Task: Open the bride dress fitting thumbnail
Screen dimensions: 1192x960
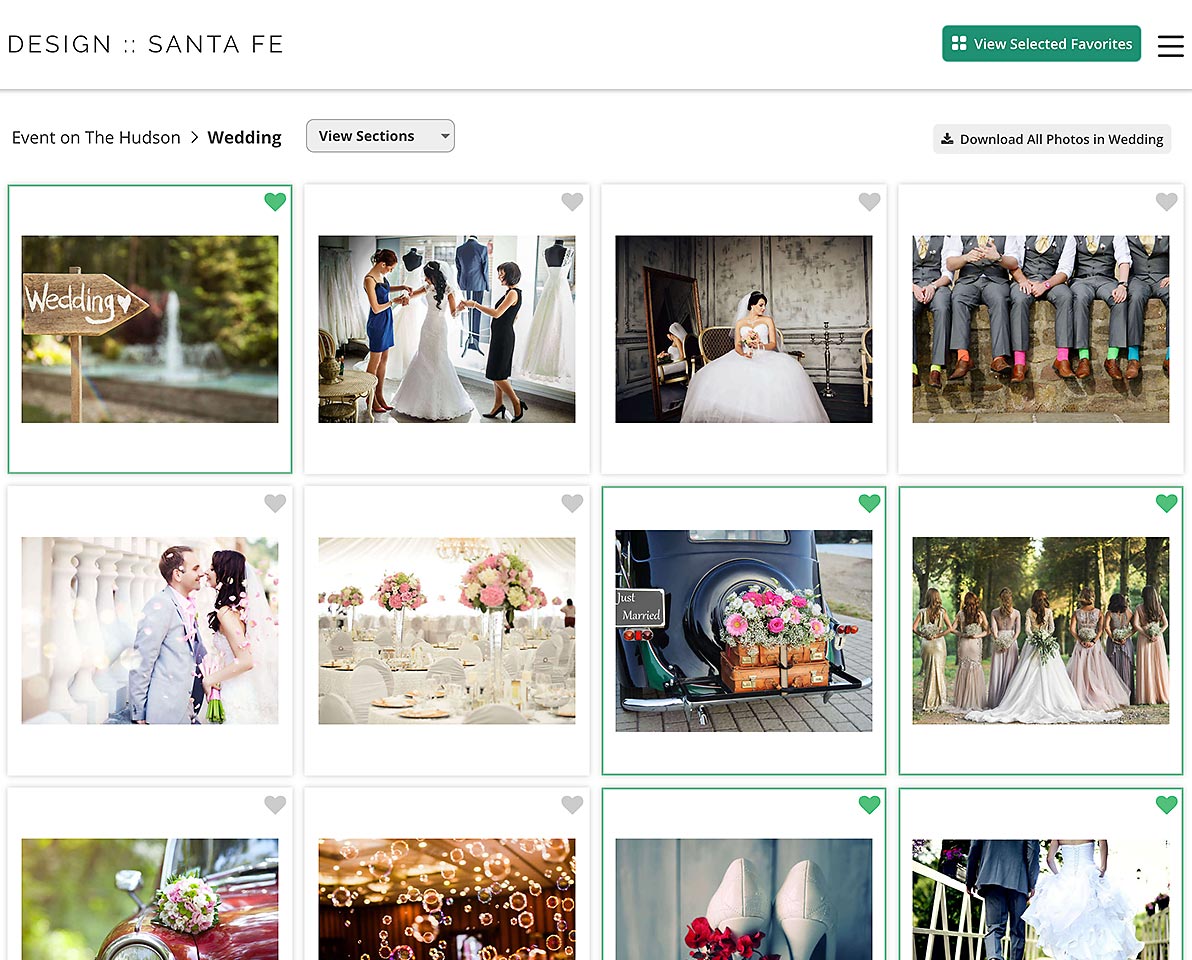Action: (447, 329)
